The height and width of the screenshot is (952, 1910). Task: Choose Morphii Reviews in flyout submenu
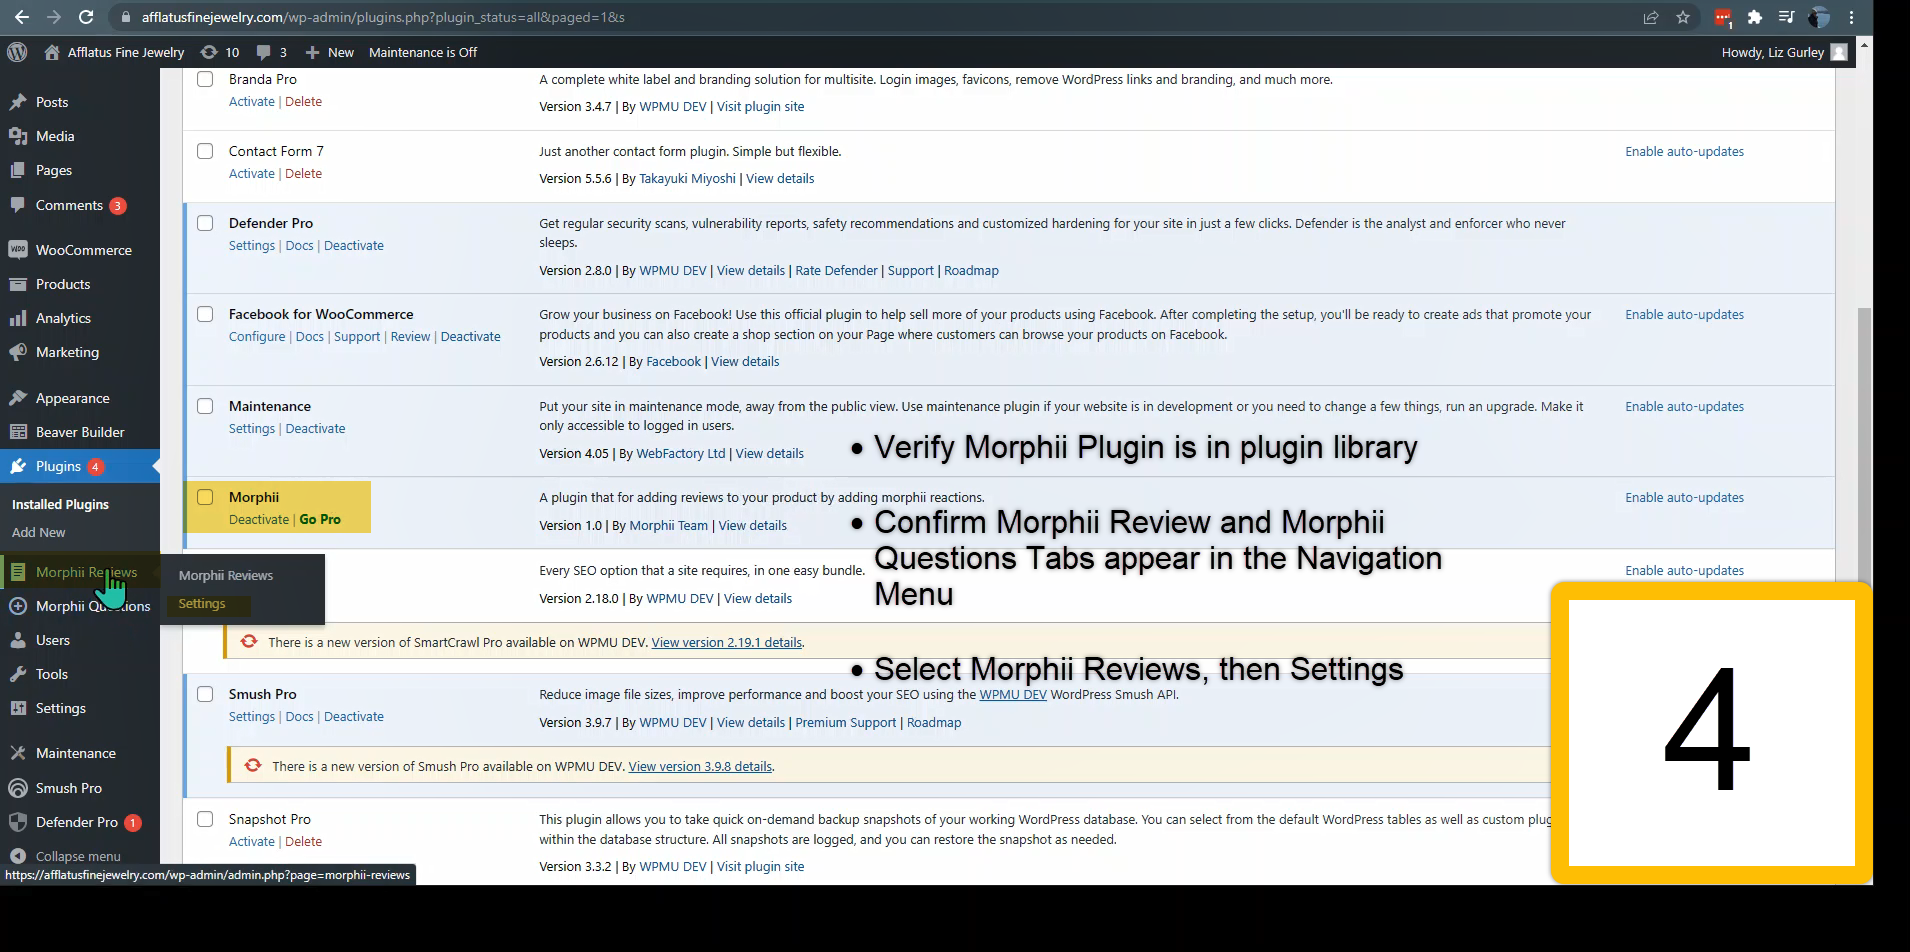click(226, 576)
